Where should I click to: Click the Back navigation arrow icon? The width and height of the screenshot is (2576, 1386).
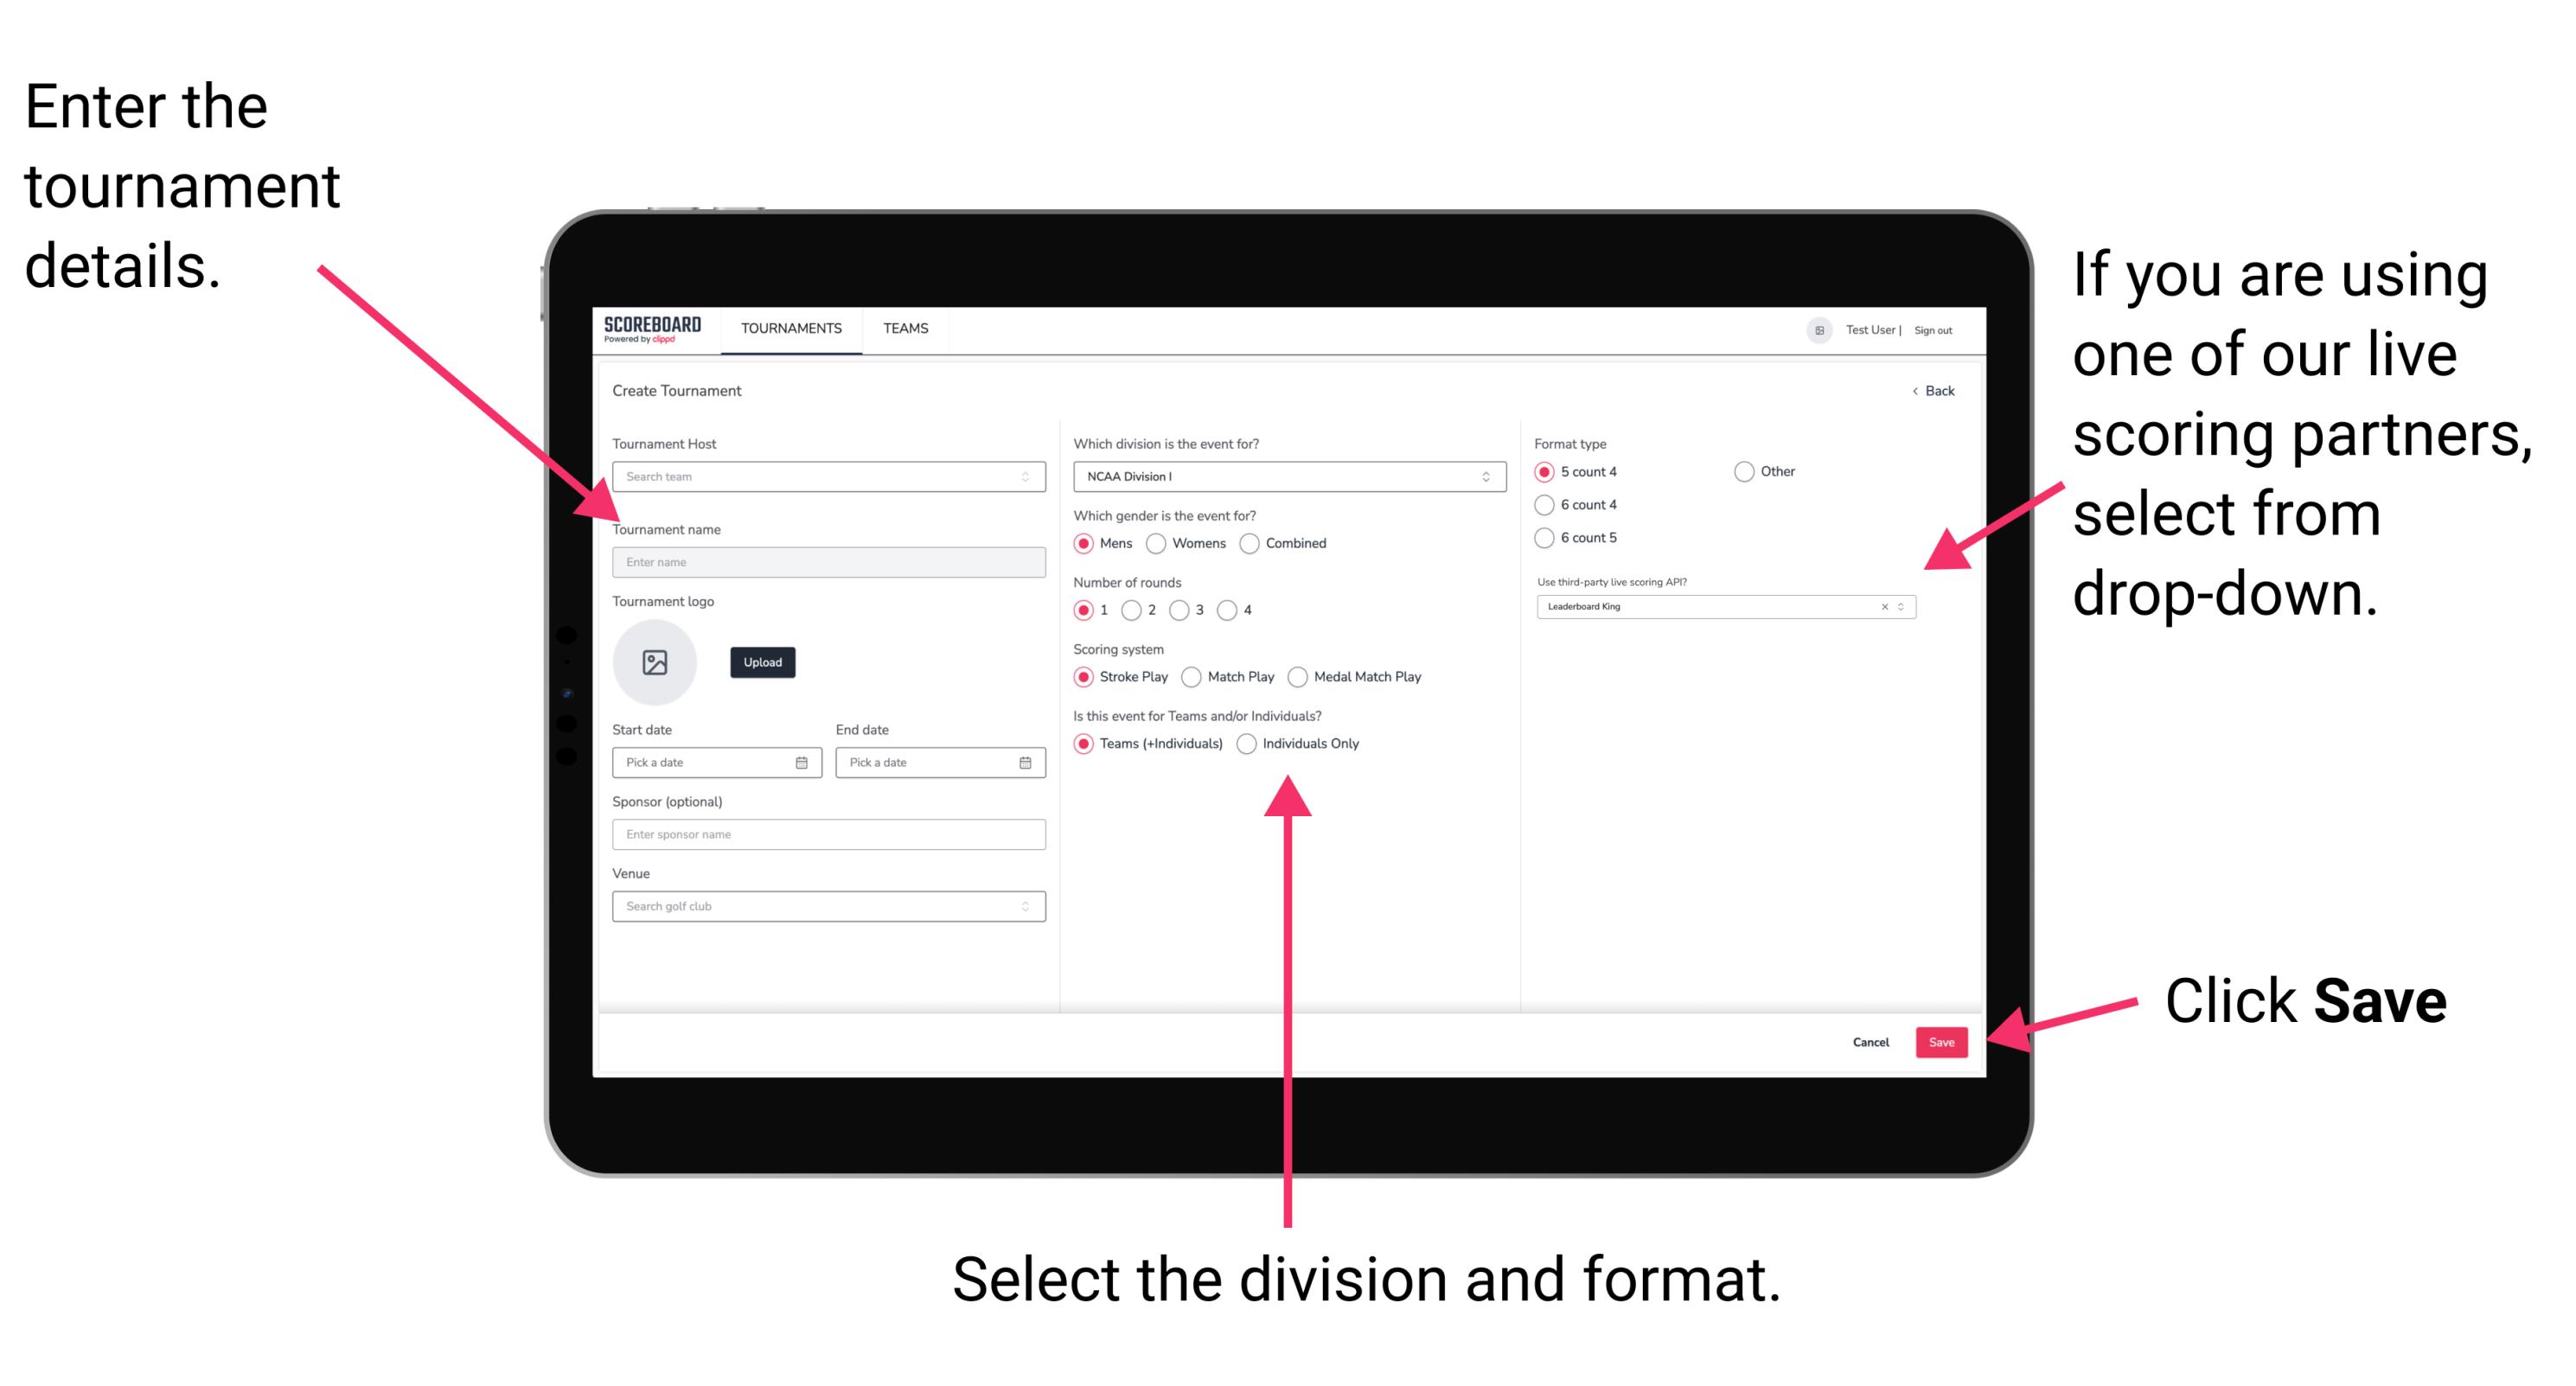tap(1910, 391)
